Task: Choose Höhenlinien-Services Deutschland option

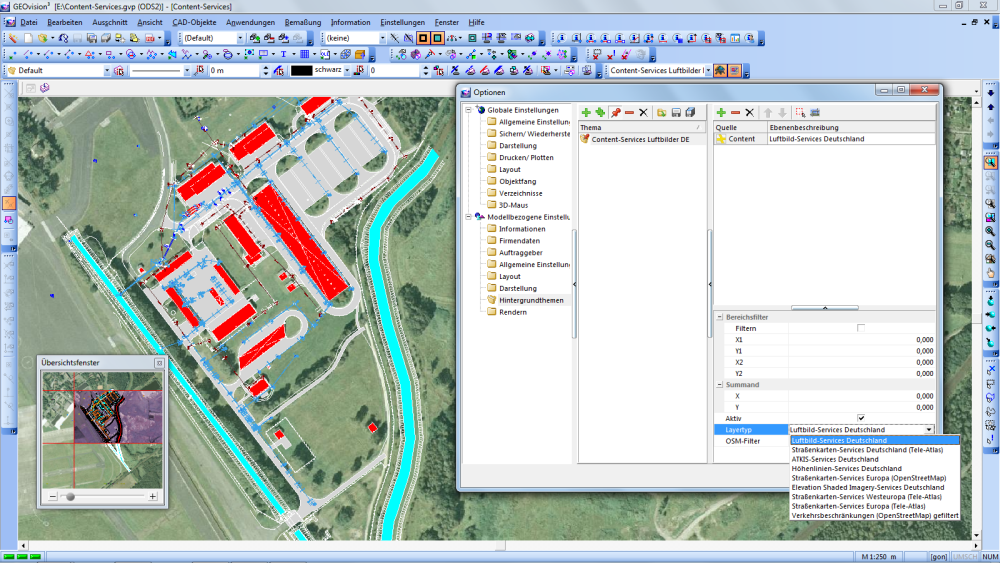Action: point(846,468)
